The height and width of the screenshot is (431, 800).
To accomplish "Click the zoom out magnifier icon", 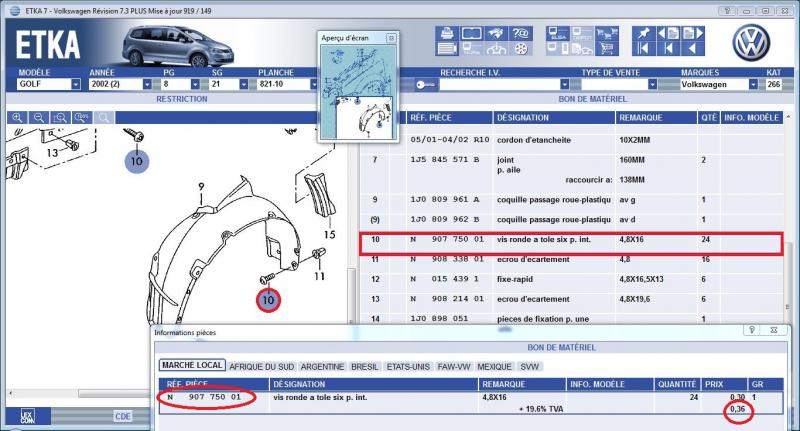I will [x=39, y=118].
